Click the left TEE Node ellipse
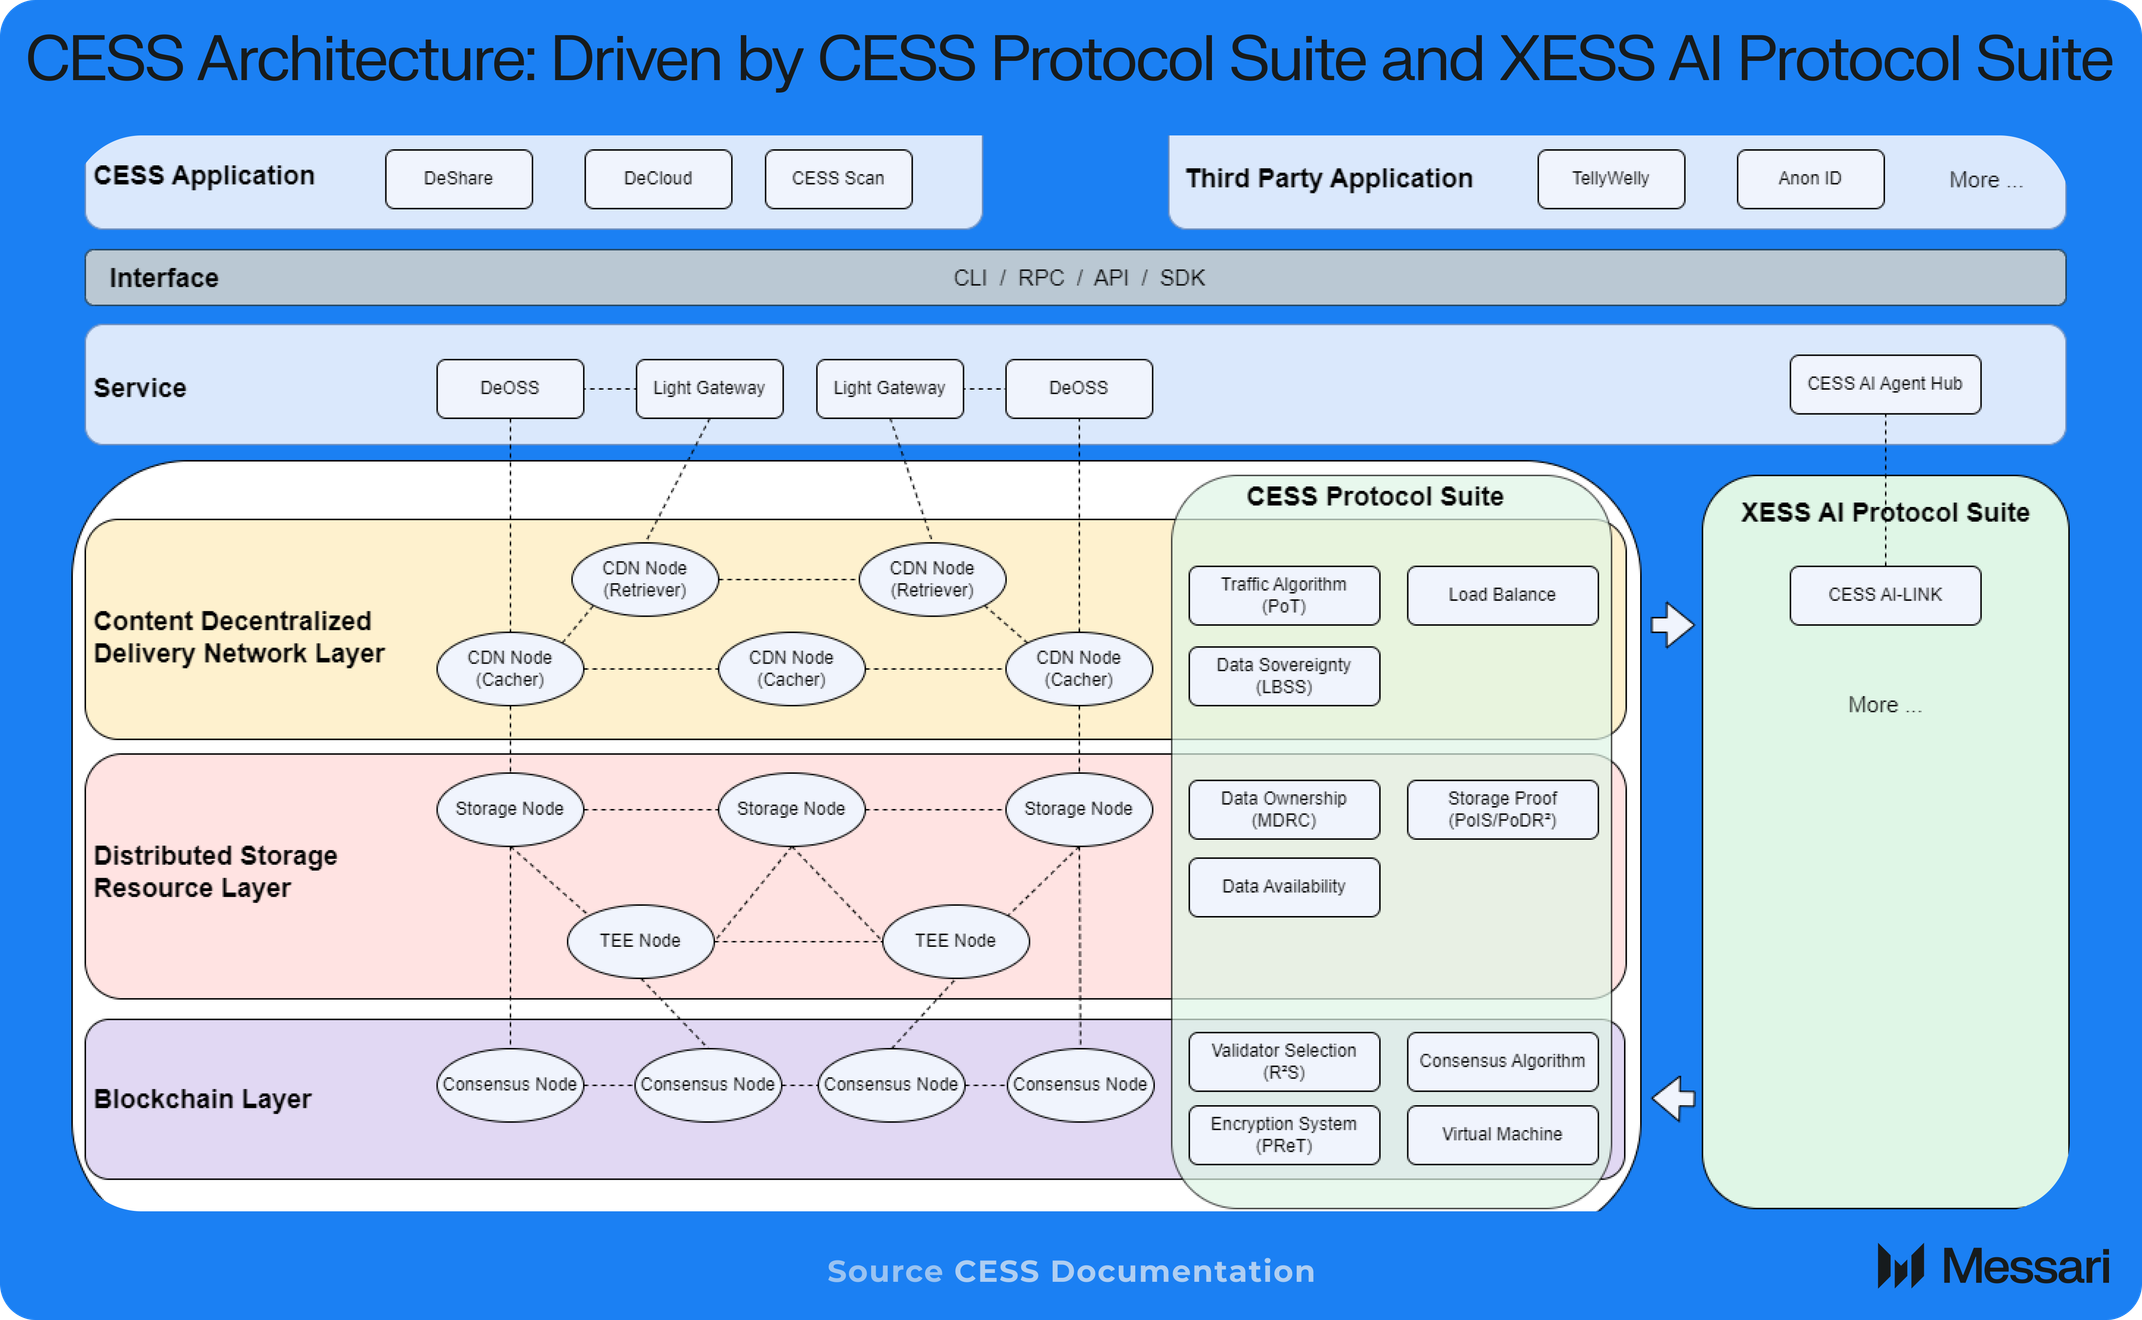The width and height of the screenshot is (2142, 1320). [640, 941]
